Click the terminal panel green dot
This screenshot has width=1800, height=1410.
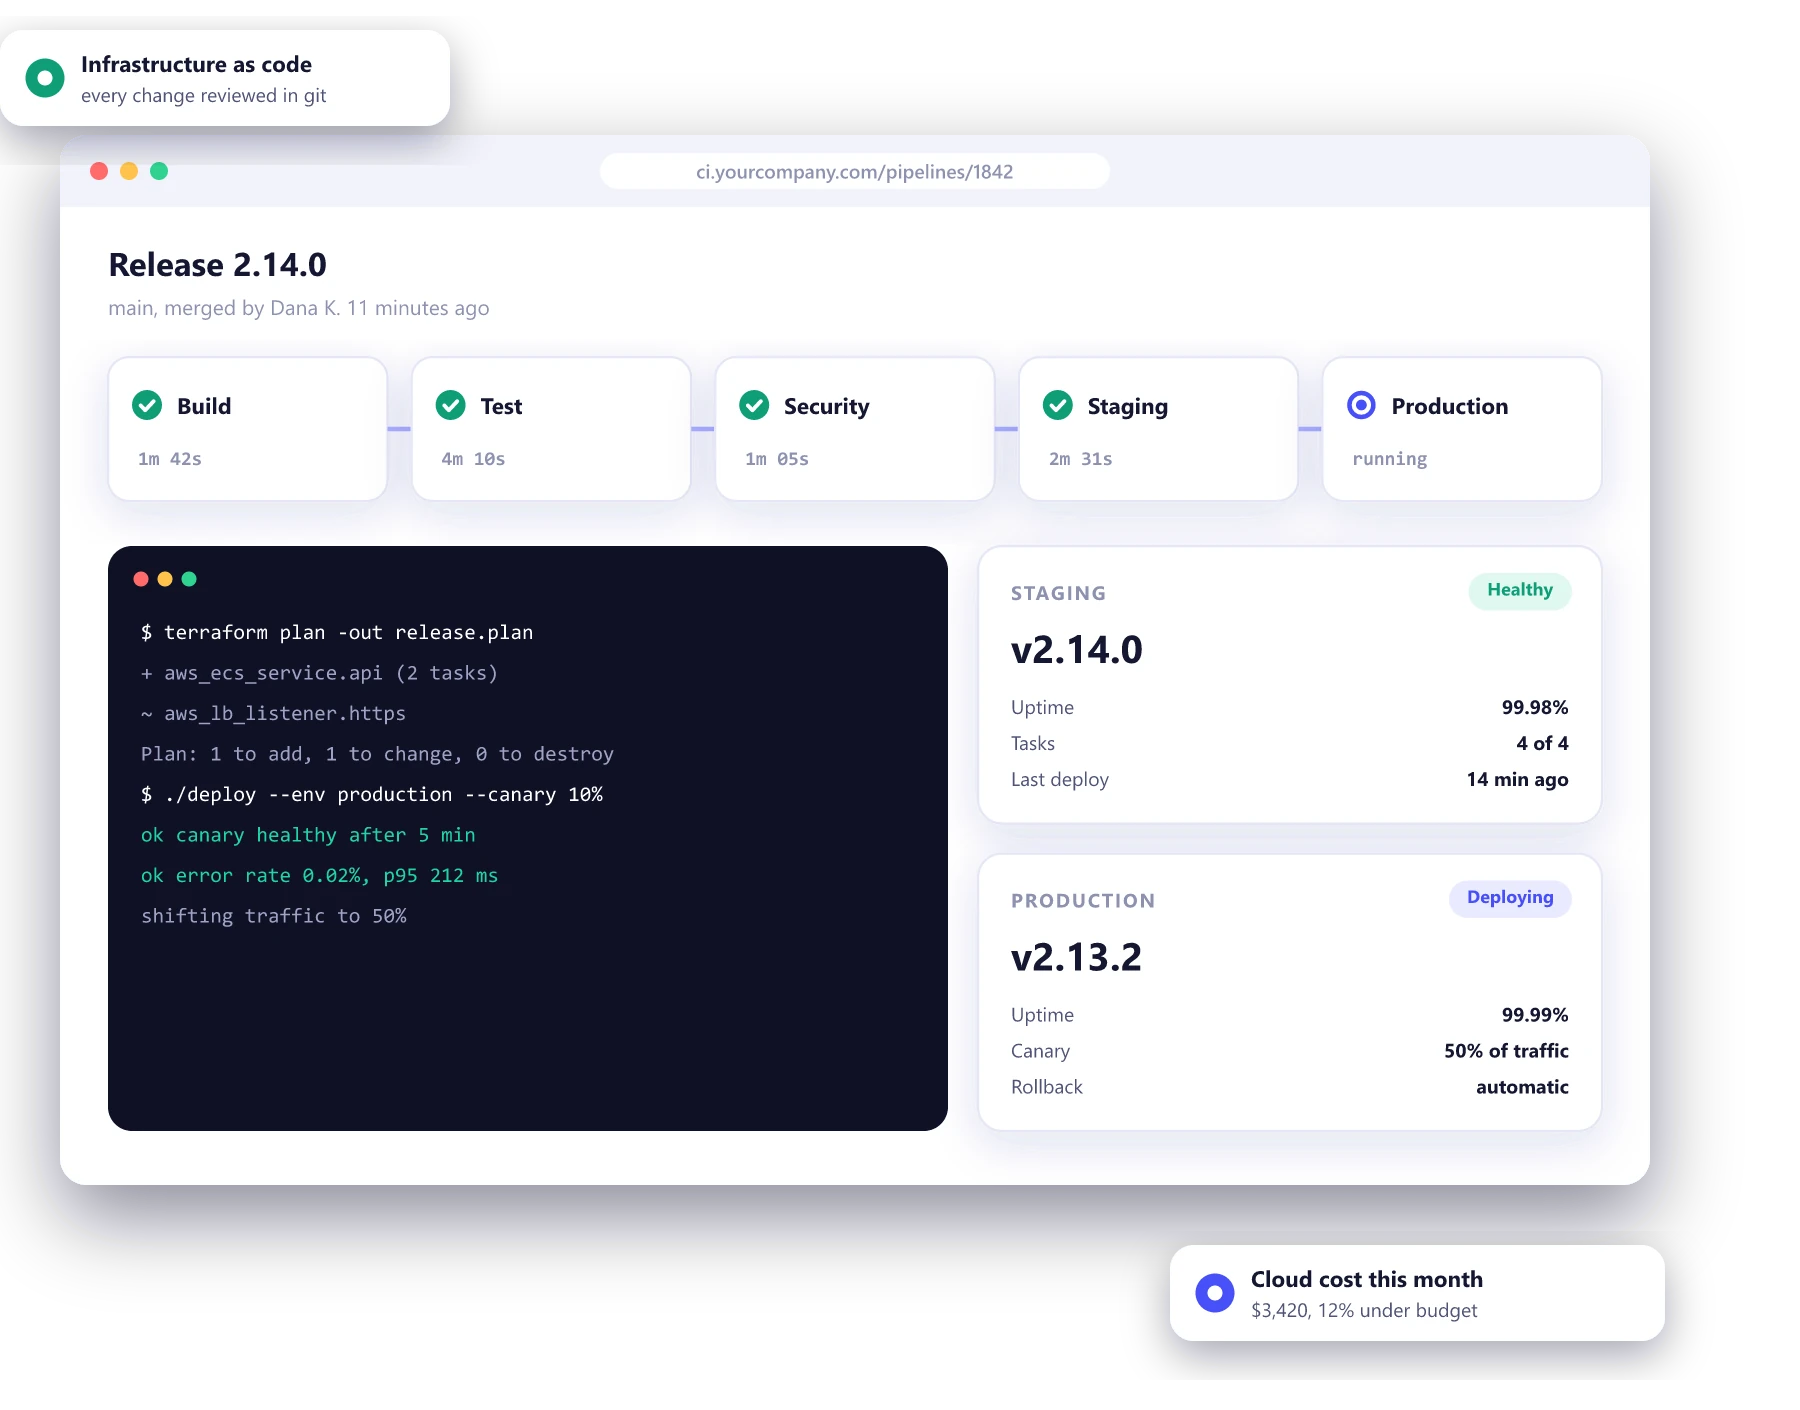(x=189, y=579)
